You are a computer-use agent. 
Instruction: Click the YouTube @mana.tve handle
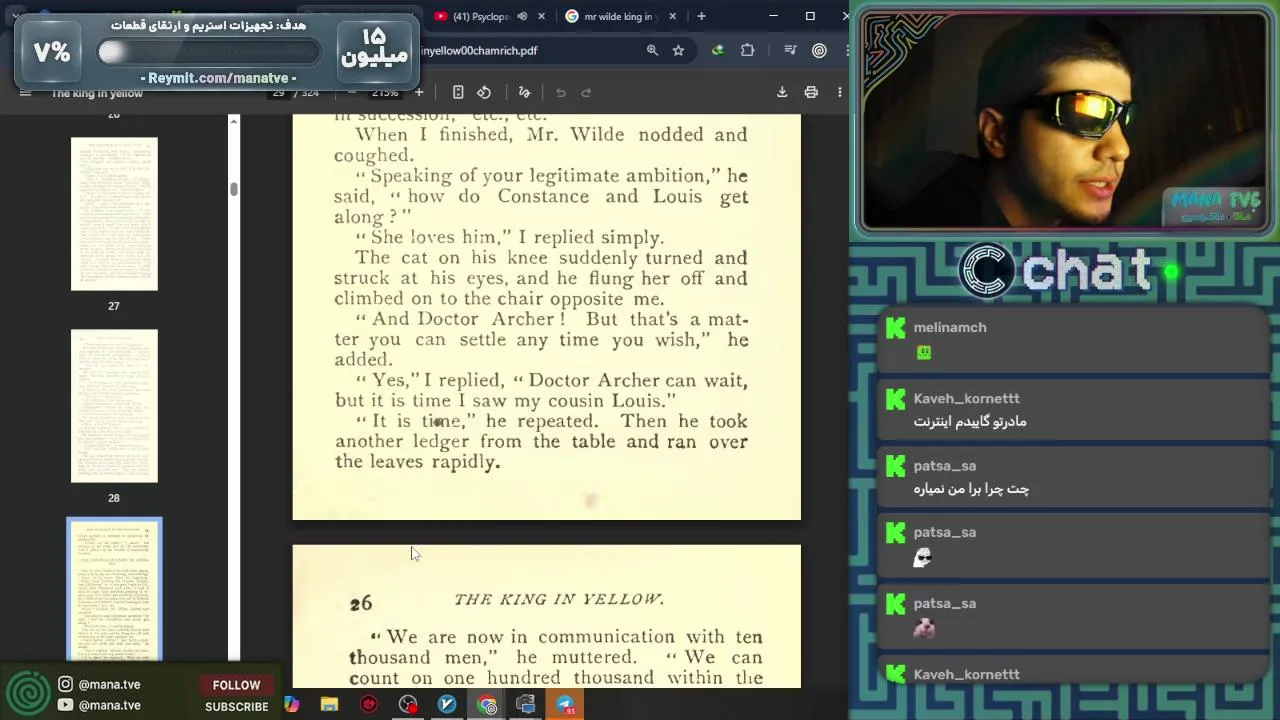109,705
